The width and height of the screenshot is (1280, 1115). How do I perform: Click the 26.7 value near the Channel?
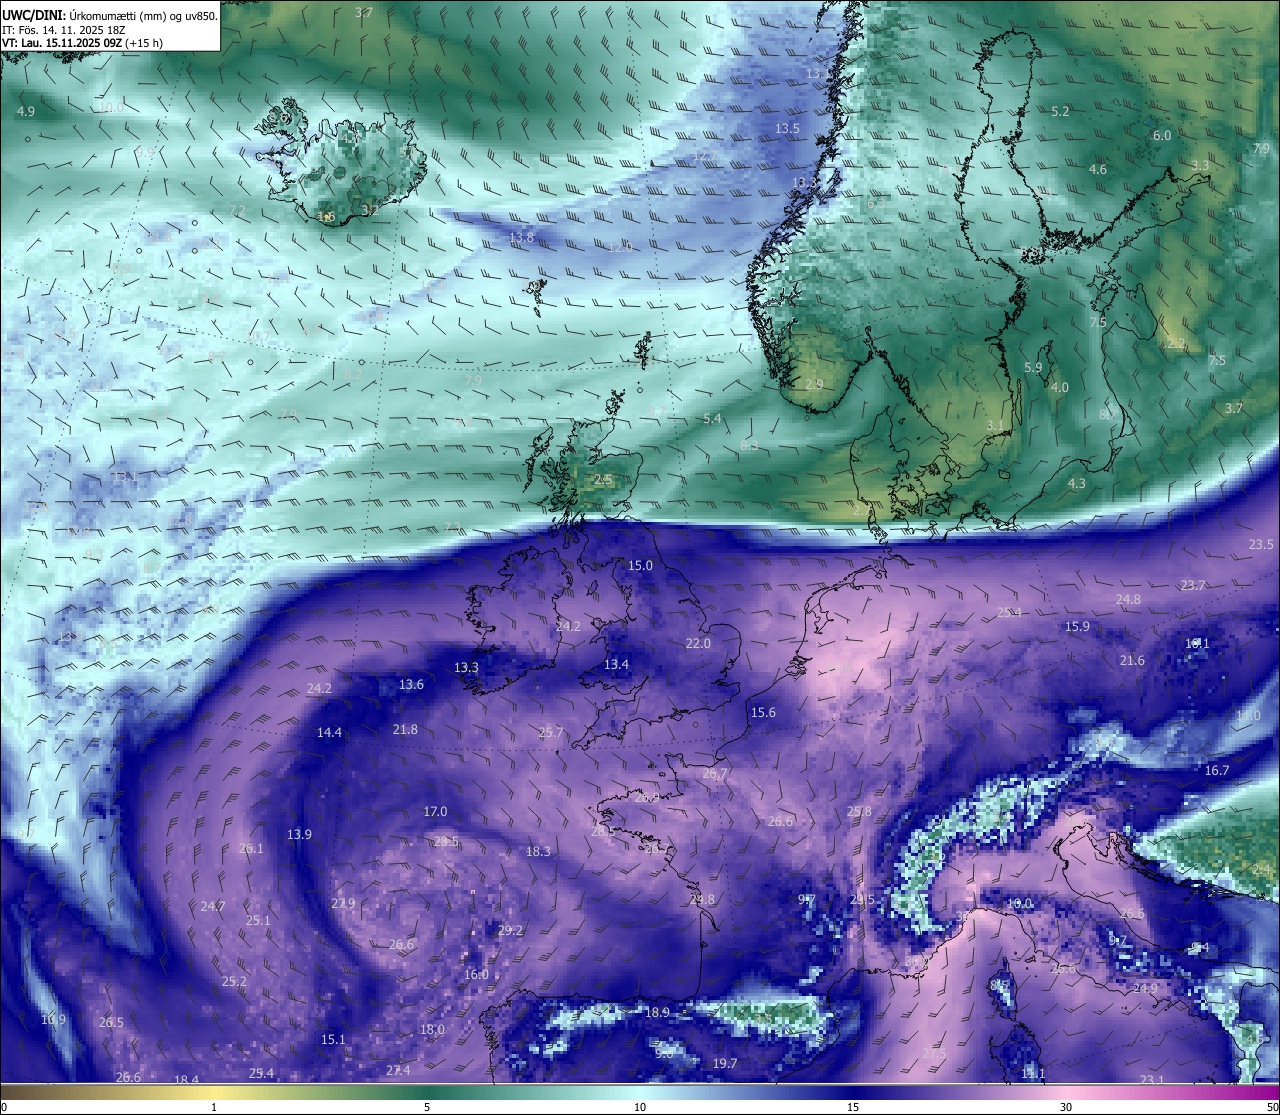(715, 774)
